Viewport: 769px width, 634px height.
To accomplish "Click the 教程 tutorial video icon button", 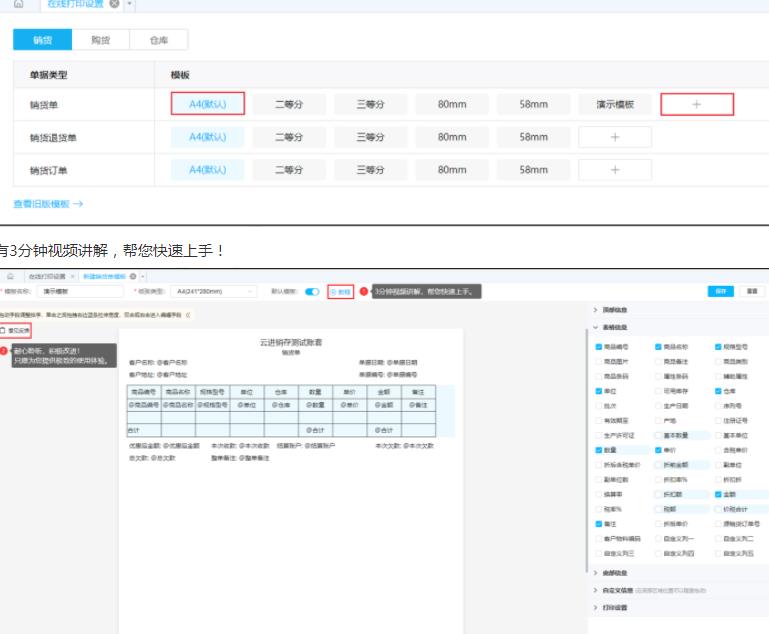I will [340, 292].
